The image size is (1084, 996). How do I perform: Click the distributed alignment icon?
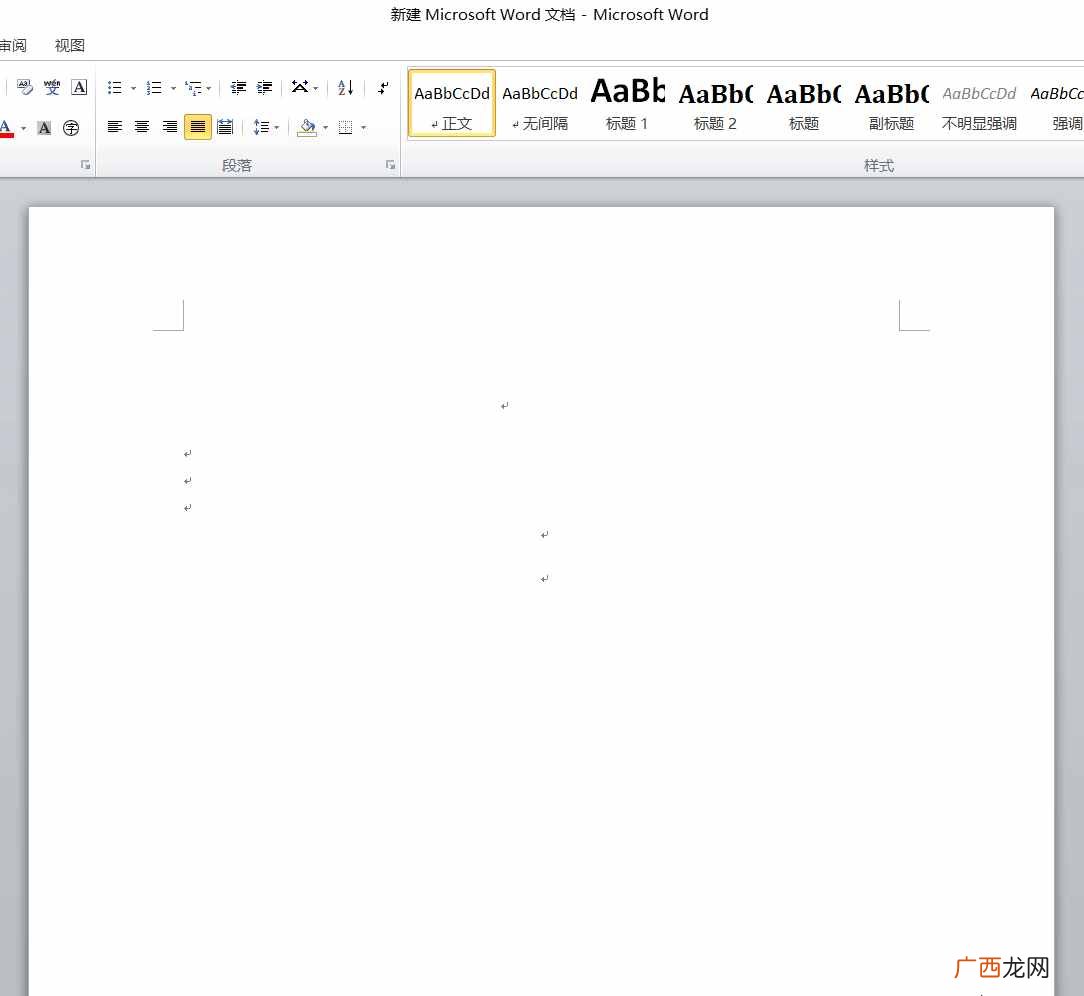225,127
